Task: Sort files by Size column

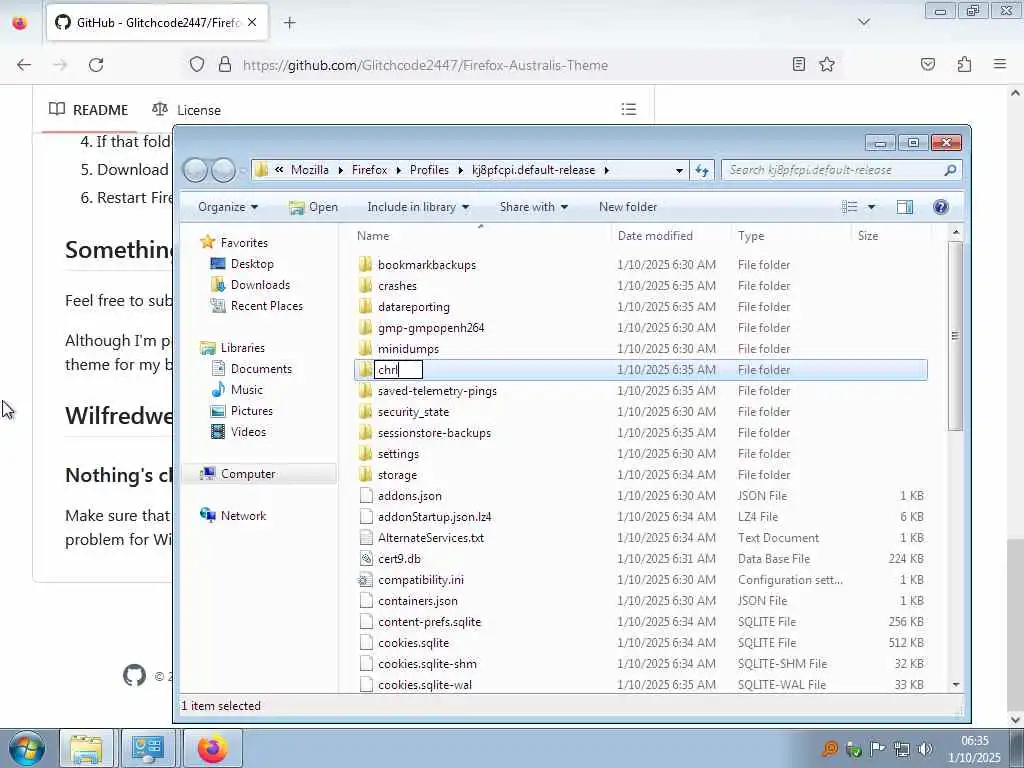Action: coord(868,236)
